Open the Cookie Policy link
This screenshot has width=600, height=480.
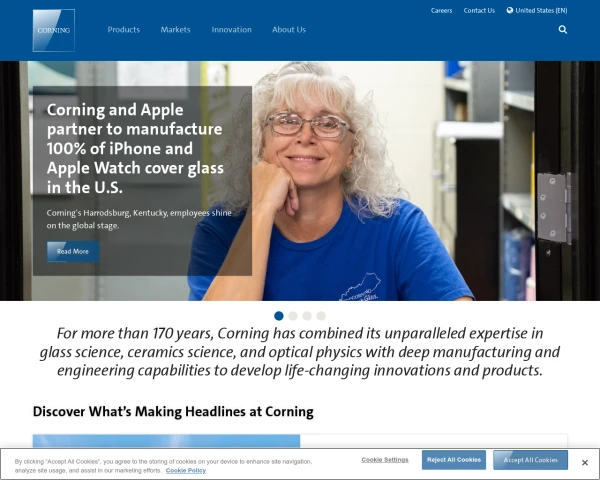(186, 470)
